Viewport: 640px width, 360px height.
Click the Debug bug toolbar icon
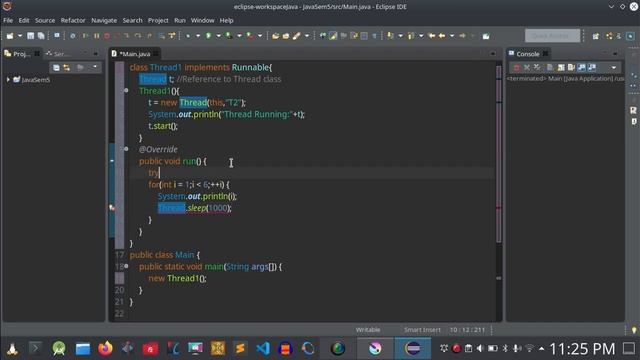point(188,36)
